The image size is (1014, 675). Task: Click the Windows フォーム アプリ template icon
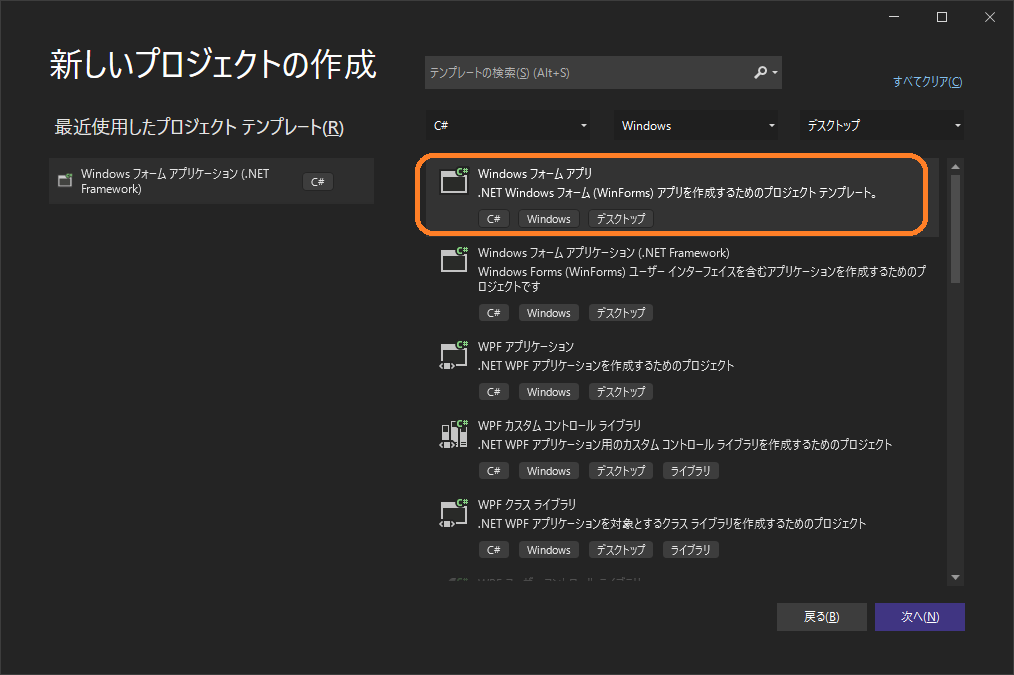(454, 181)
